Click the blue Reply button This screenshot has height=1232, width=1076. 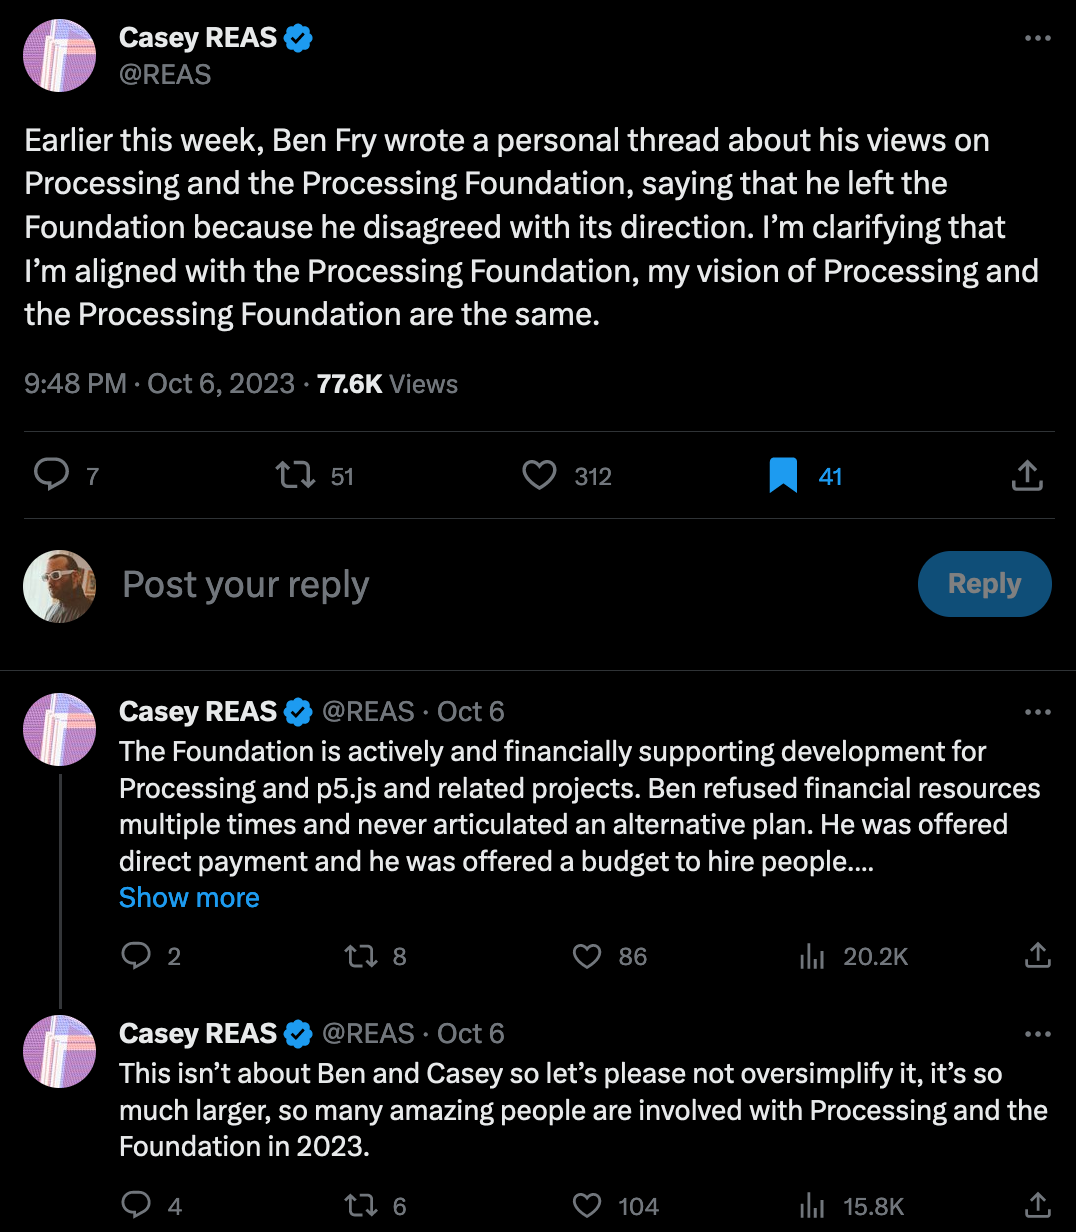pyautogui.click(x=984, y=584)
